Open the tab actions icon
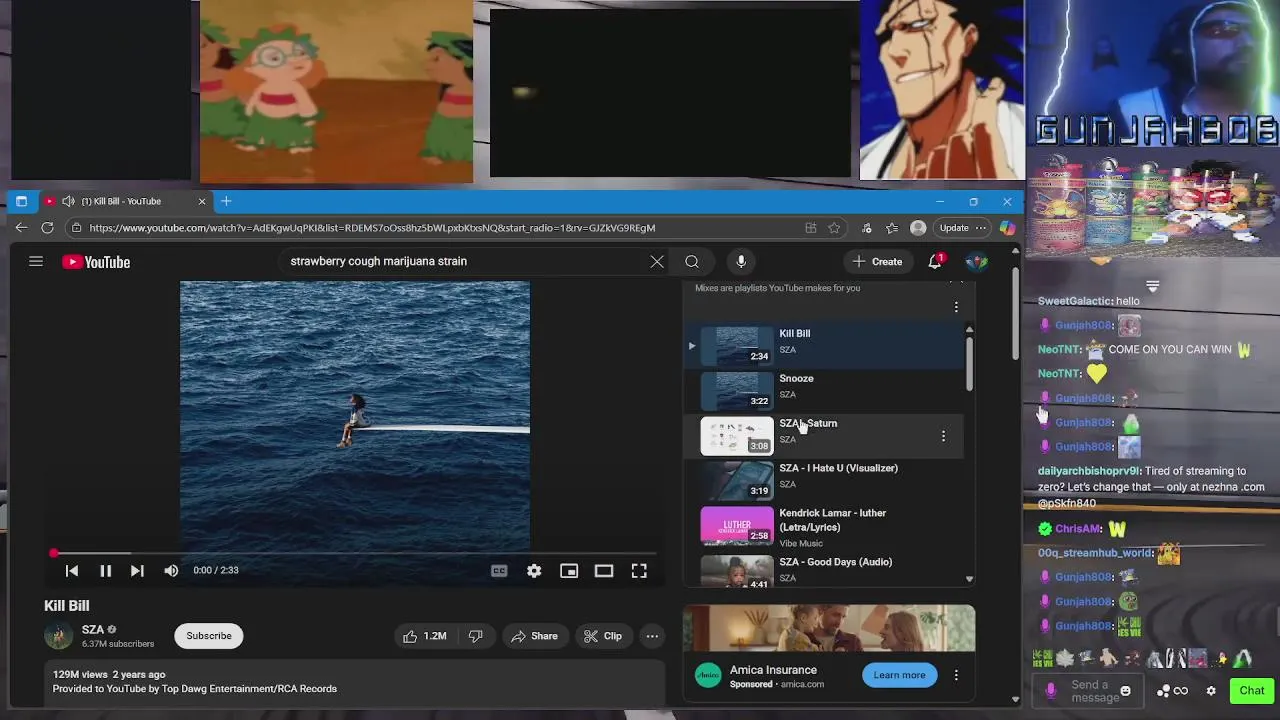The width and height of the screenshot is (1280, 720). 21,201
